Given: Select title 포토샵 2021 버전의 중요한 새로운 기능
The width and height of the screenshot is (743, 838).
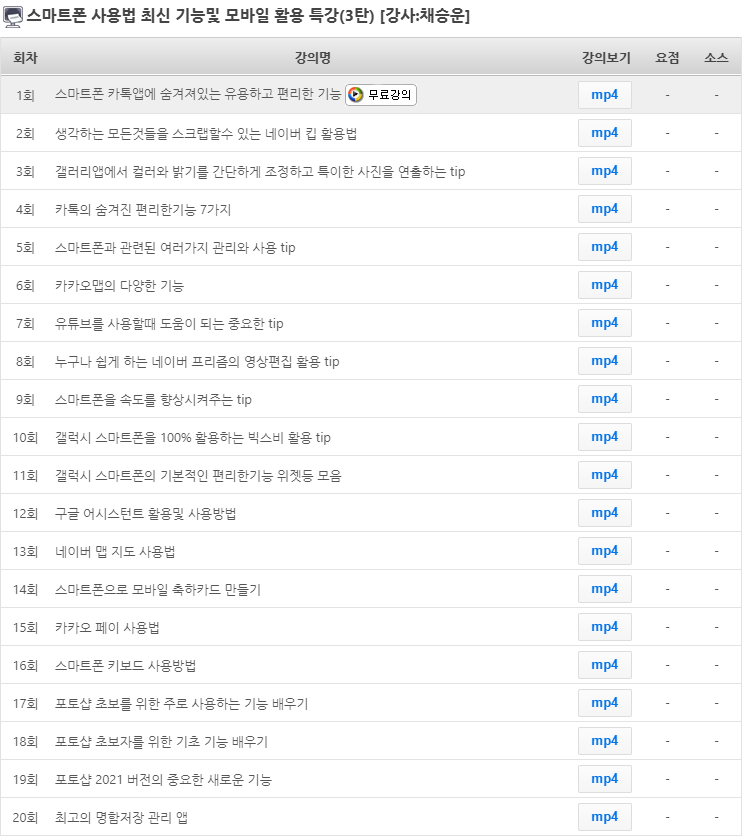Looking at the screenshot, I should coord(163,779).
